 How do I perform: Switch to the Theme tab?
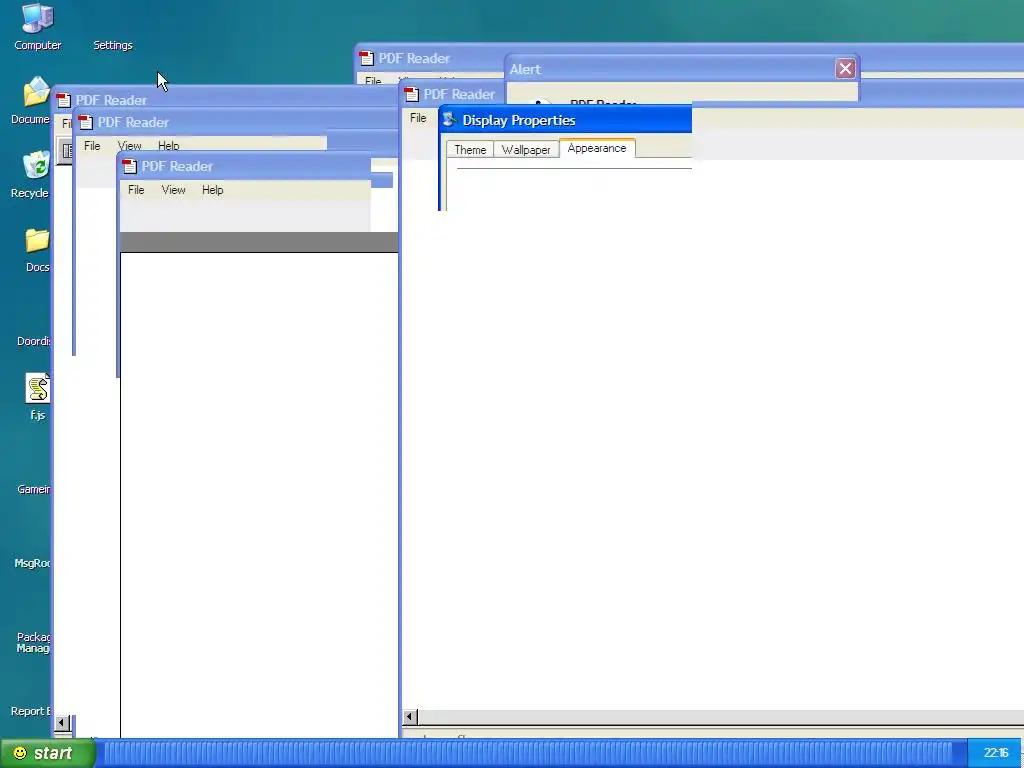click(x=470, y=150)
